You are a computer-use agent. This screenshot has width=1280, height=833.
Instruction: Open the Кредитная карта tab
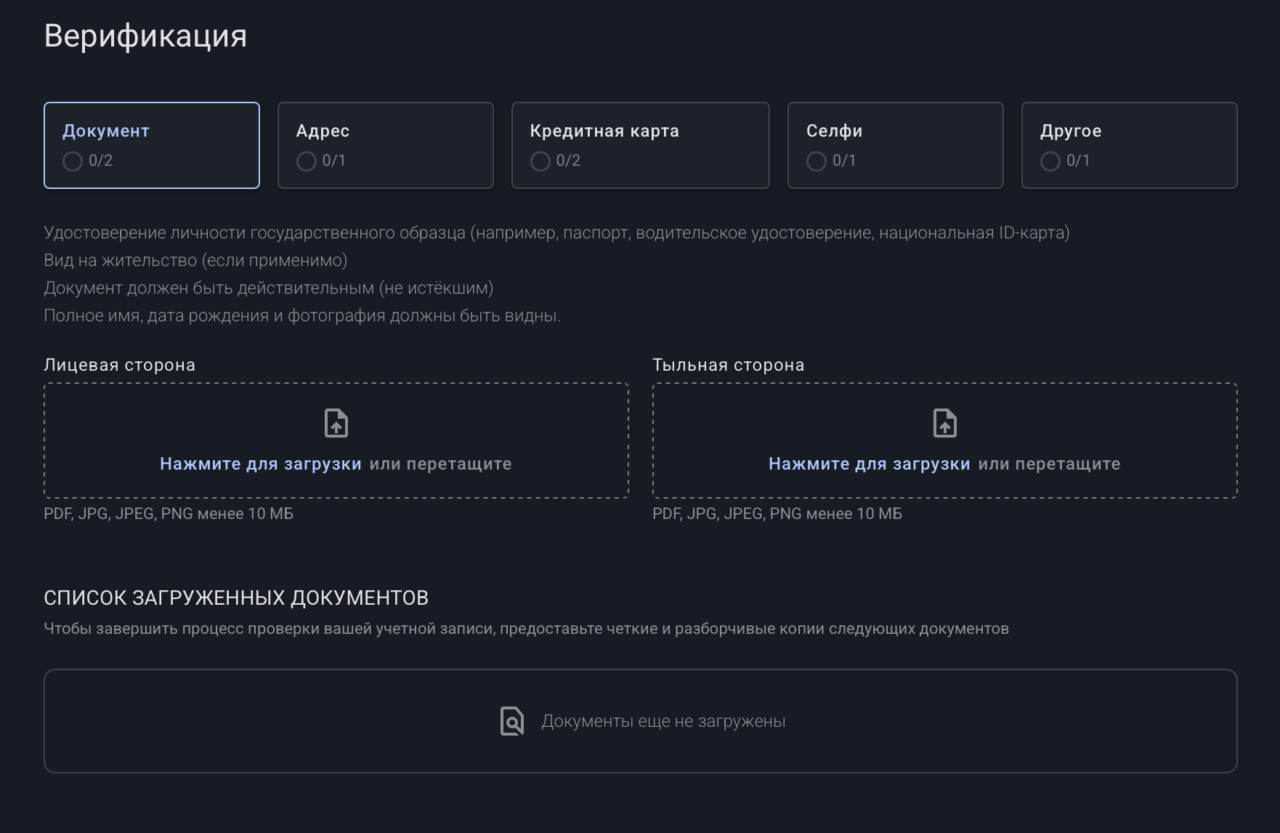(x=641, y=145)
